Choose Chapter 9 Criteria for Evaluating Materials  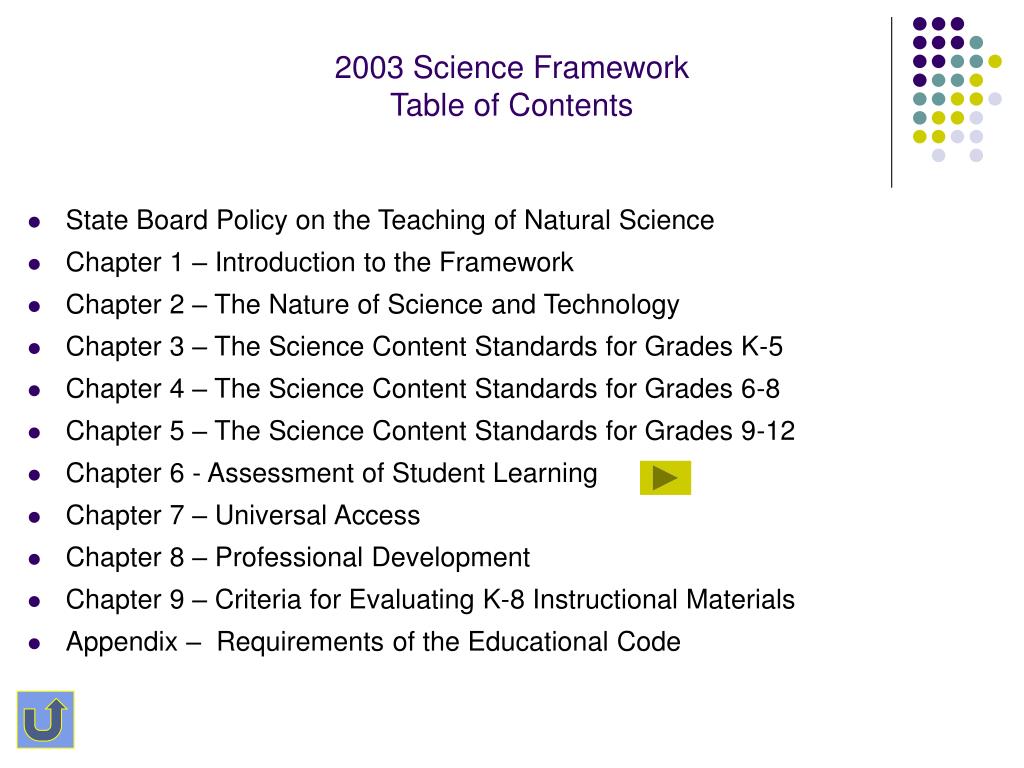tap(430, 600)
